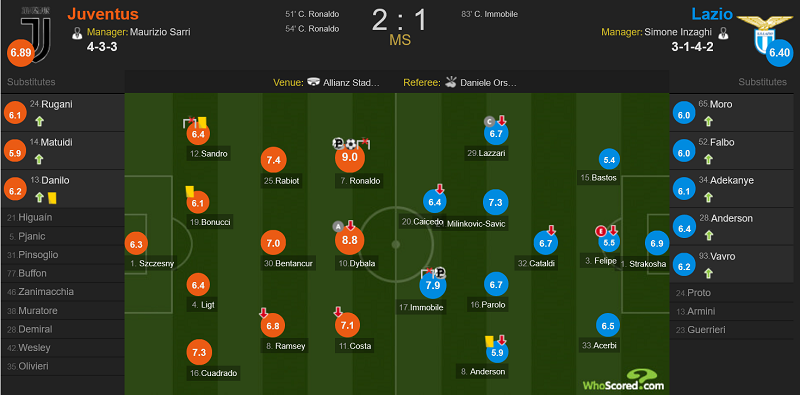Click Dybala's red substitution arrow
This screenshot has width=800, height=395.
(x=351, y=226)
